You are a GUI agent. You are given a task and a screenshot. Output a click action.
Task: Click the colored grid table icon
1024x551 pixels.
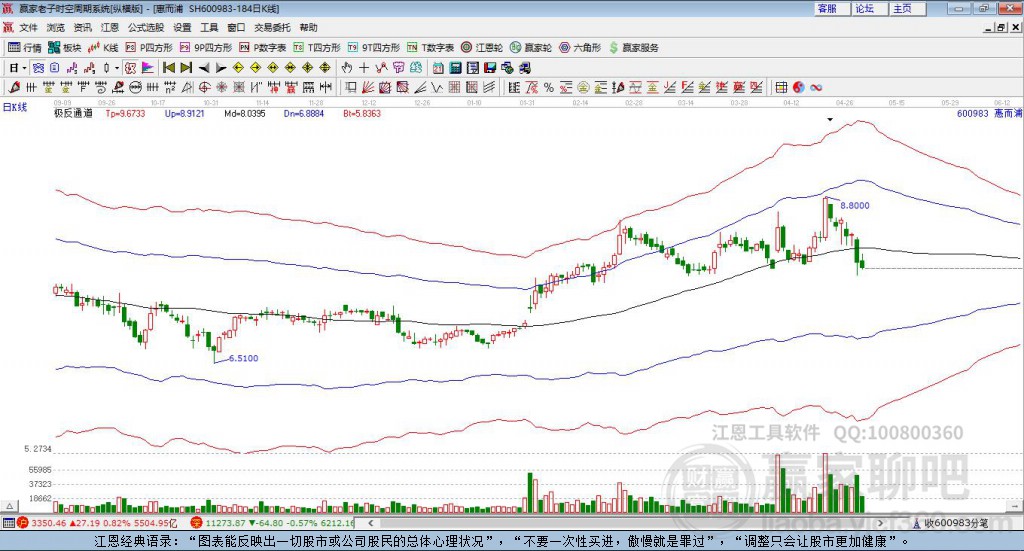tap(781, 87)
